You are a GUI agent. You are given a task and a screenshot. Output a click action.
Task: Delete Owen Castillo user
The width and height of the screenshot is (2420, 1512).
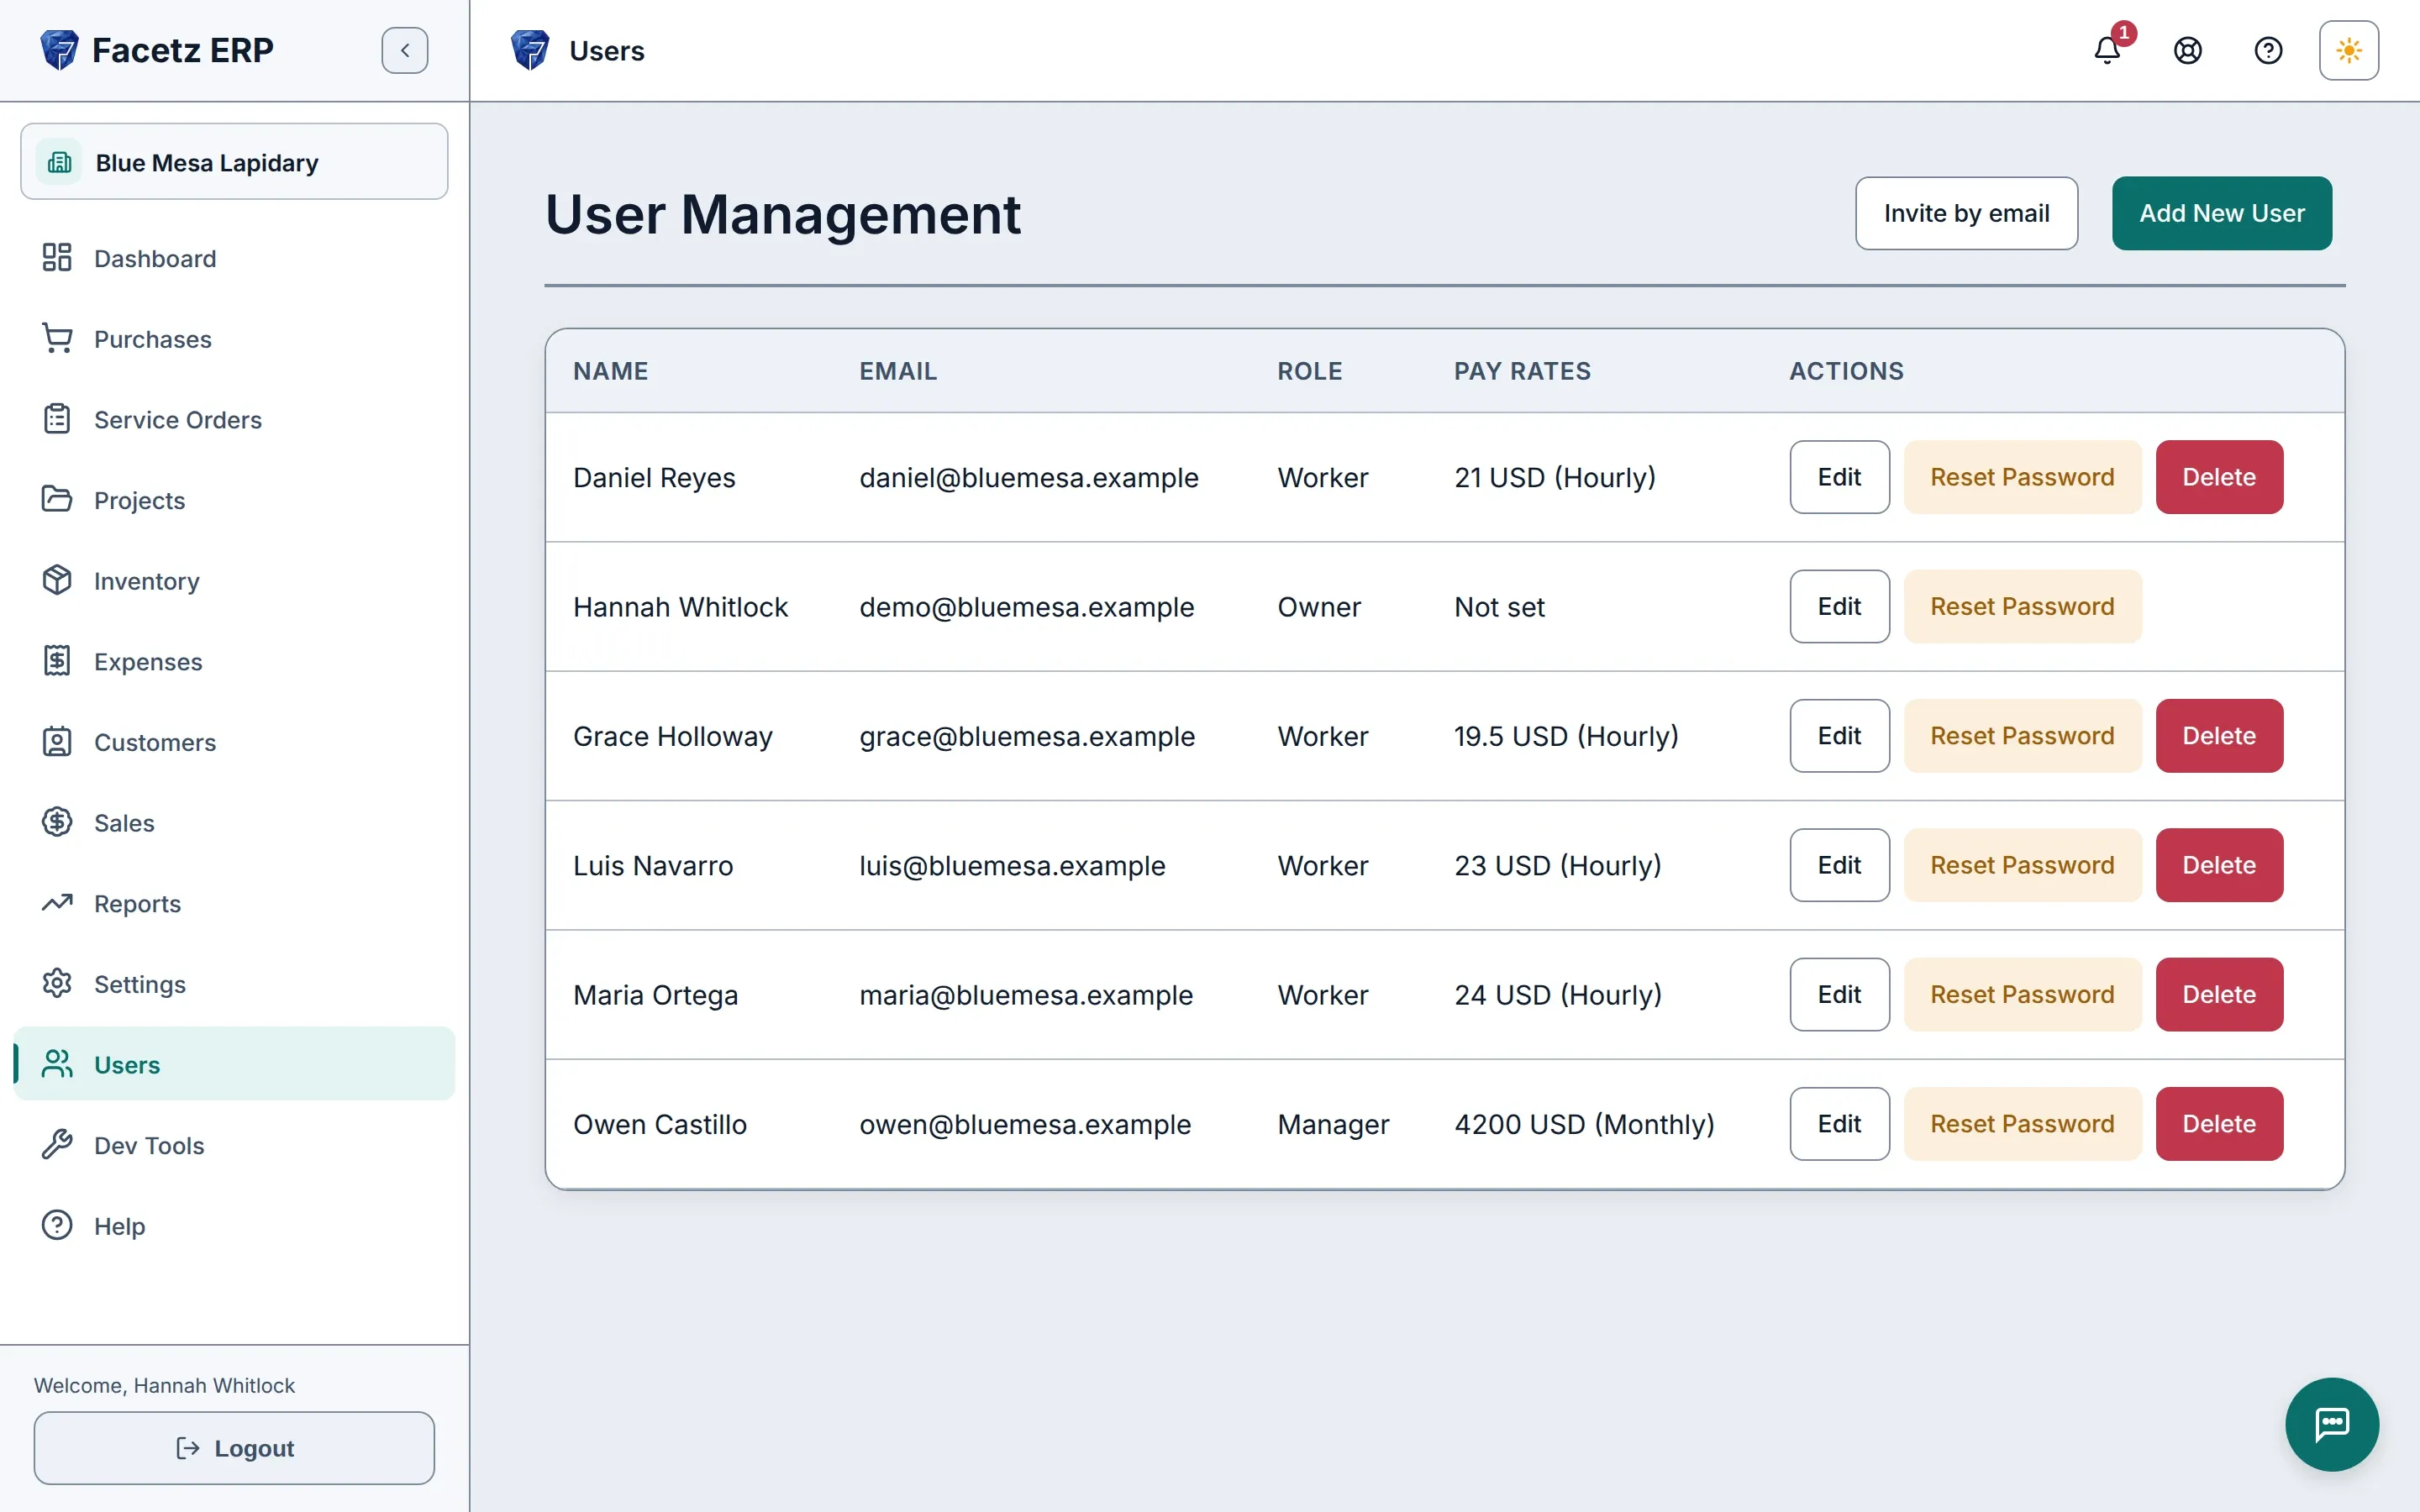coord(2219,1124)
